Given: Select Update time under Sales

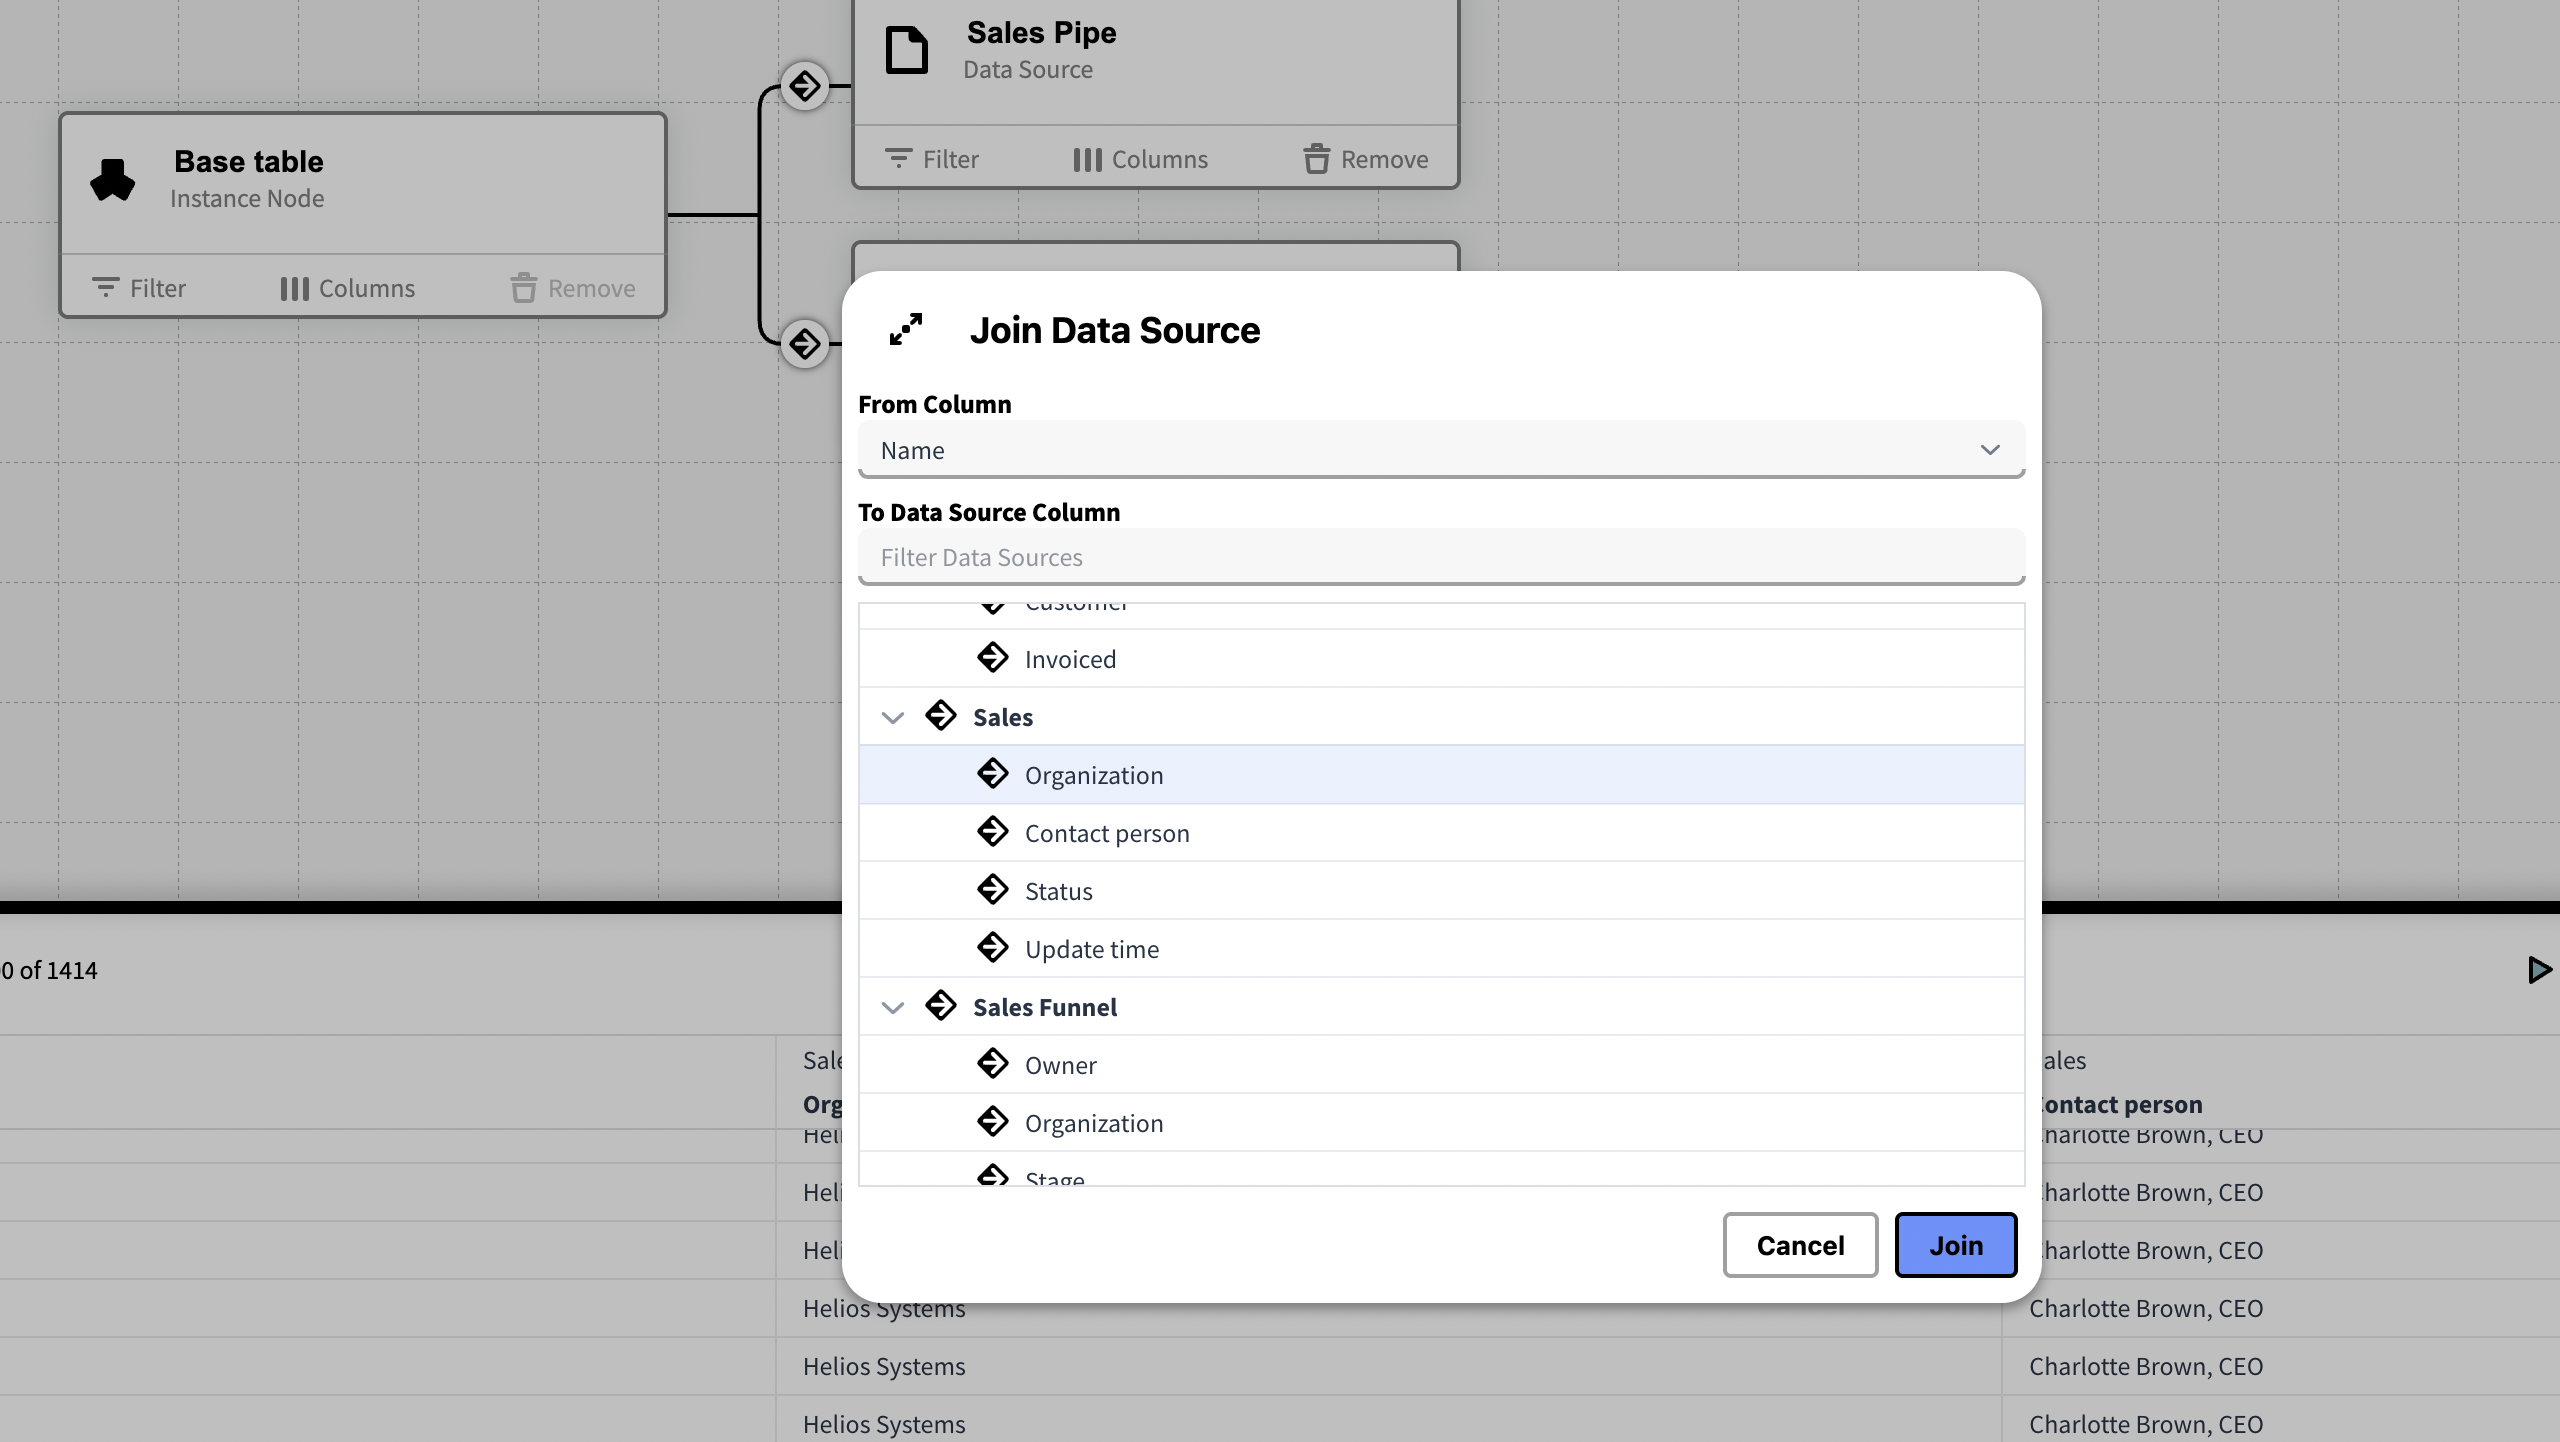Looking at the screenshot, I should (1091, 949).
